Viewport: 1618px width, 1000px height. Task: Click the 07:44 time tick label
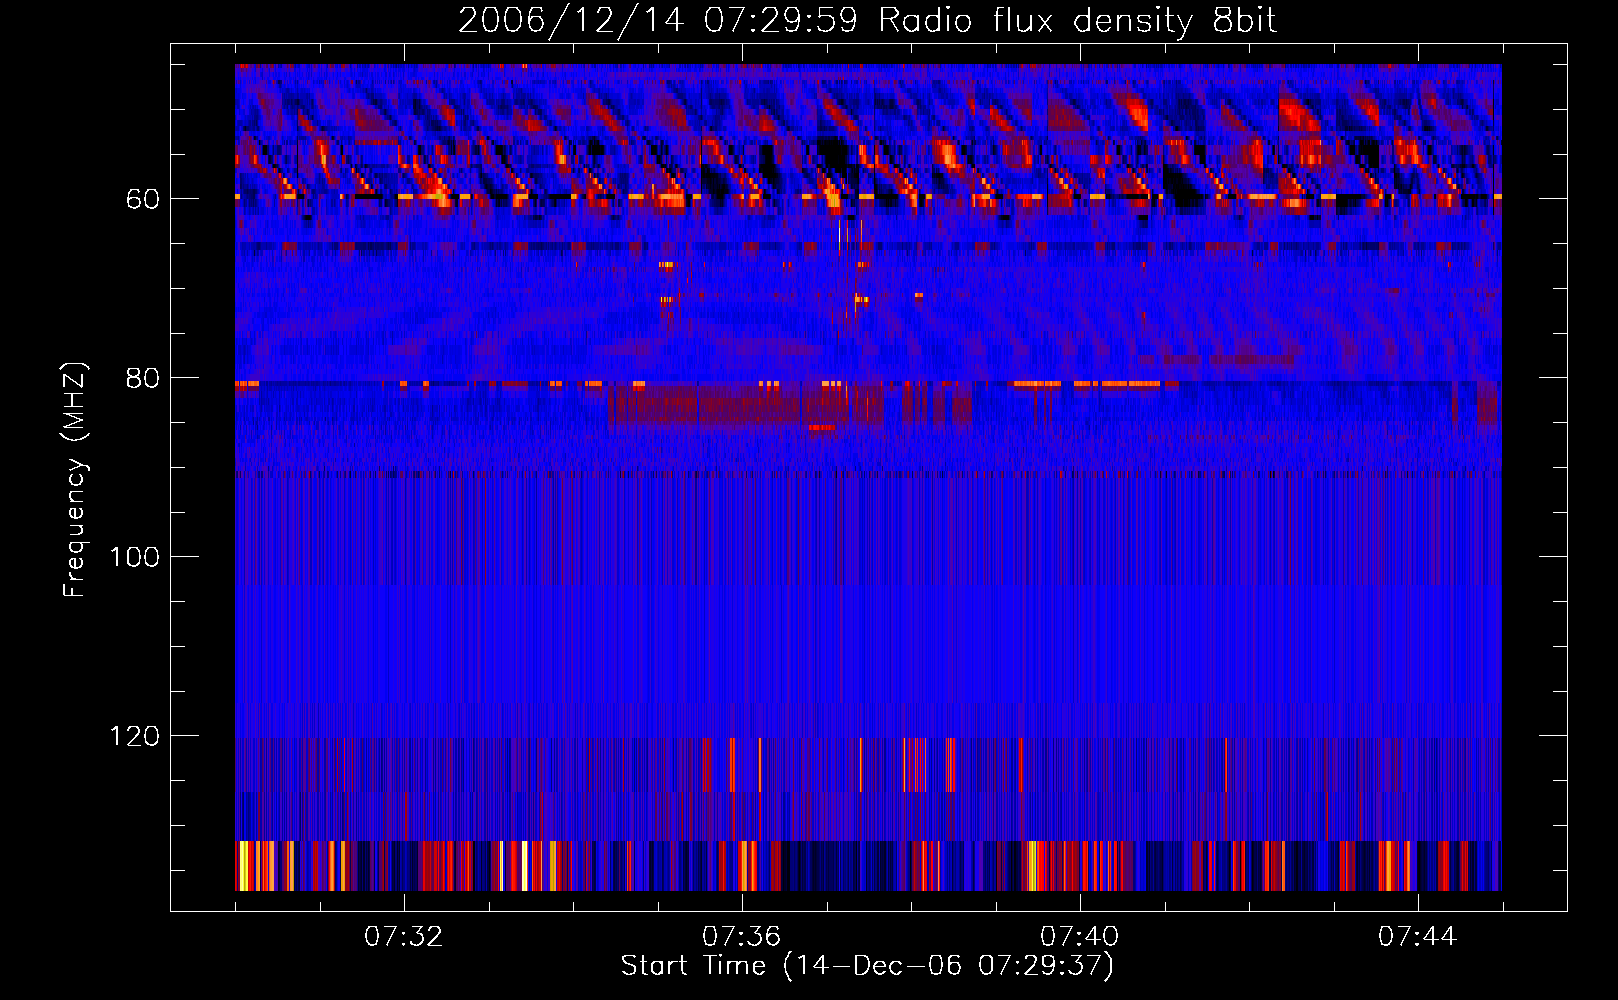point(1417,937)
